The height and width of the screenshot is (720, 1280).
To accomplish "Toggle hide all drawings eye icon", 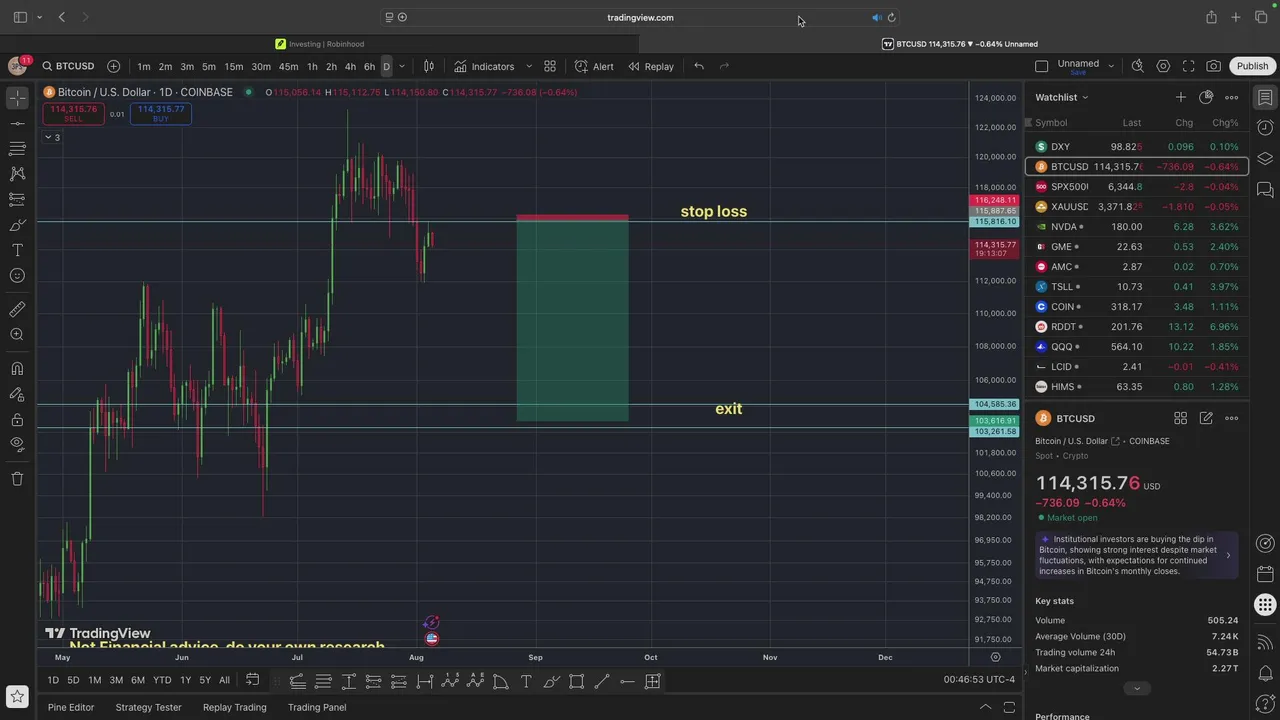I will 17,444.
